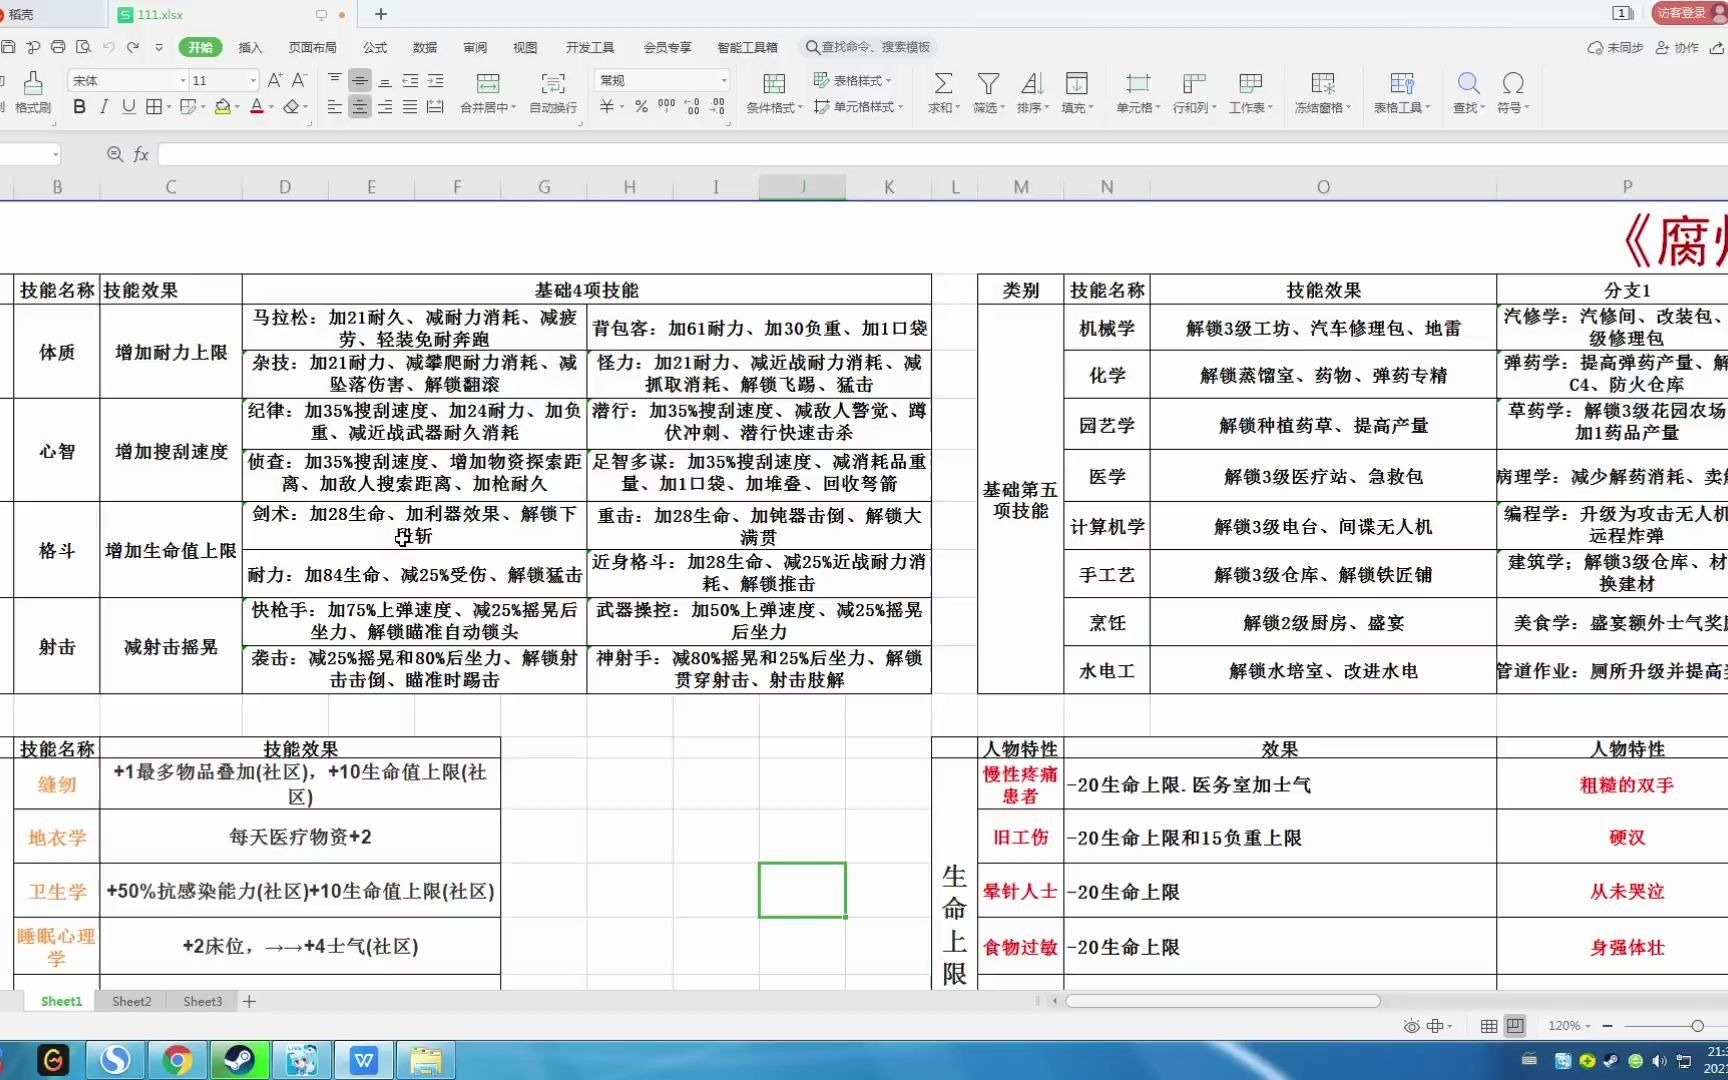Open the Find (查找) magnifier menu
Image resolution: width=1728 pixels, height=1080 pixels.
tap(1469, 92)
